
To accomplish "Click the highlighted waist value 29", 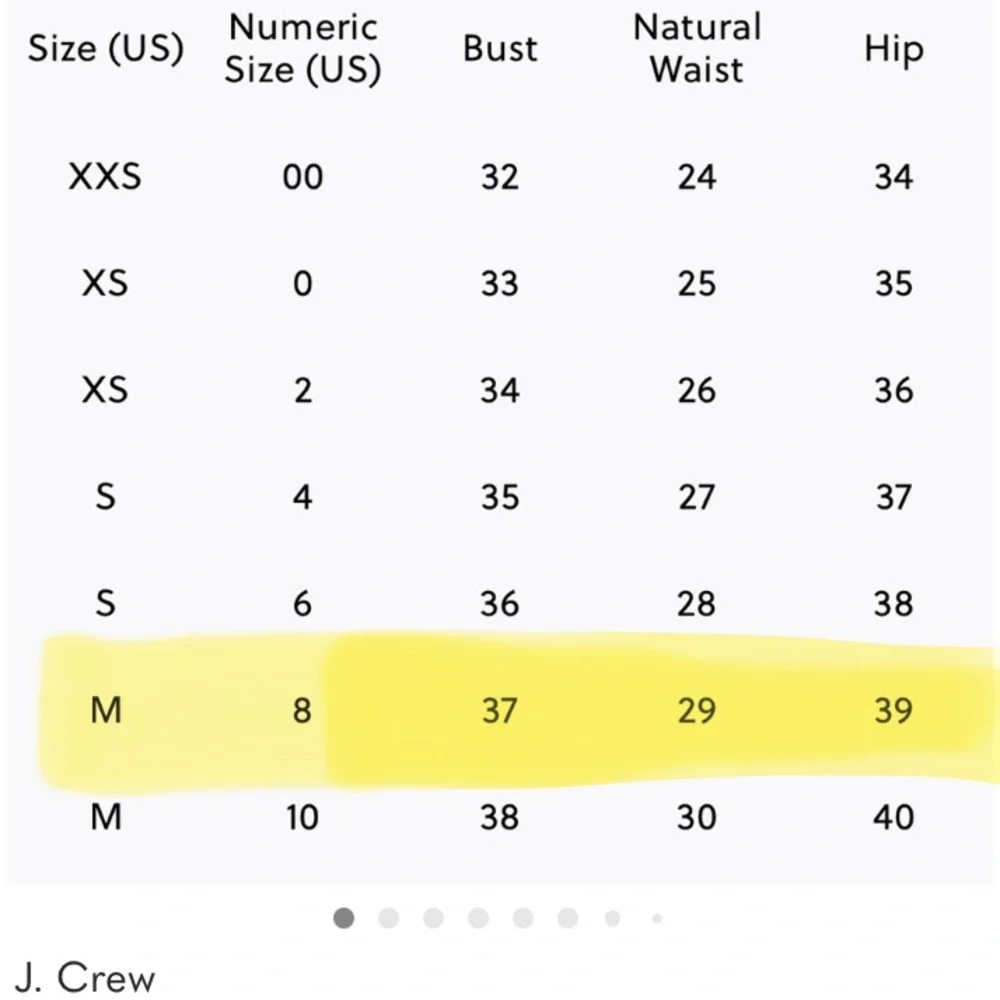I will pos(697,711).
